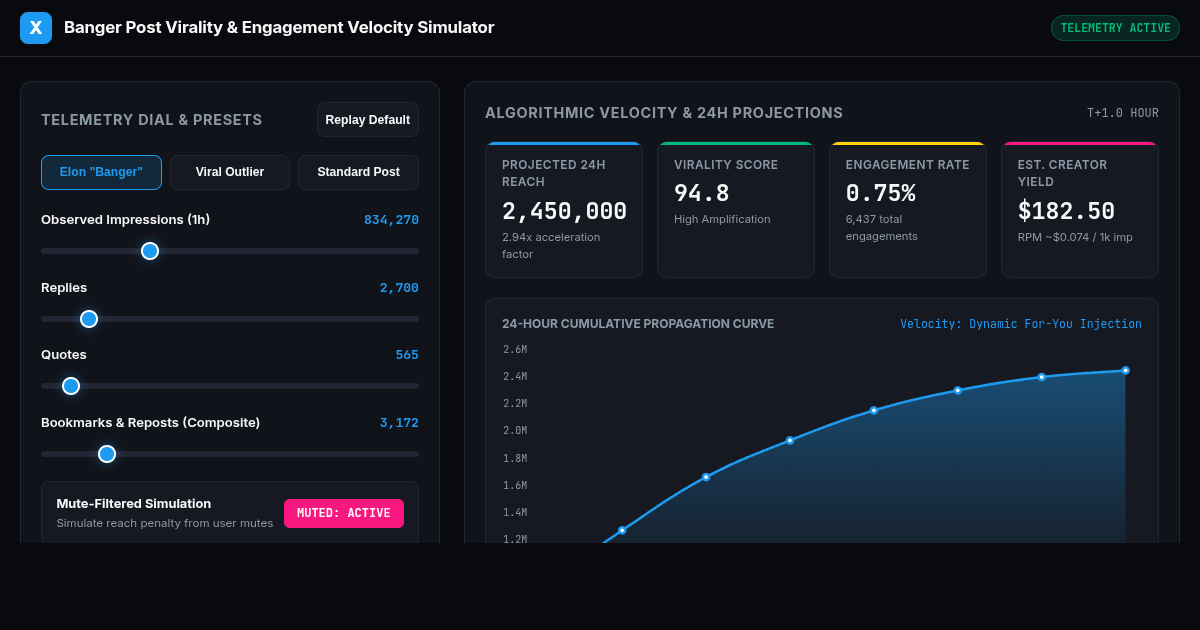This screenshot has height=630, width=1200.
Task: Click the Velocity: Dynamic For-You Injection label
Action: (x=1021, y=324)
